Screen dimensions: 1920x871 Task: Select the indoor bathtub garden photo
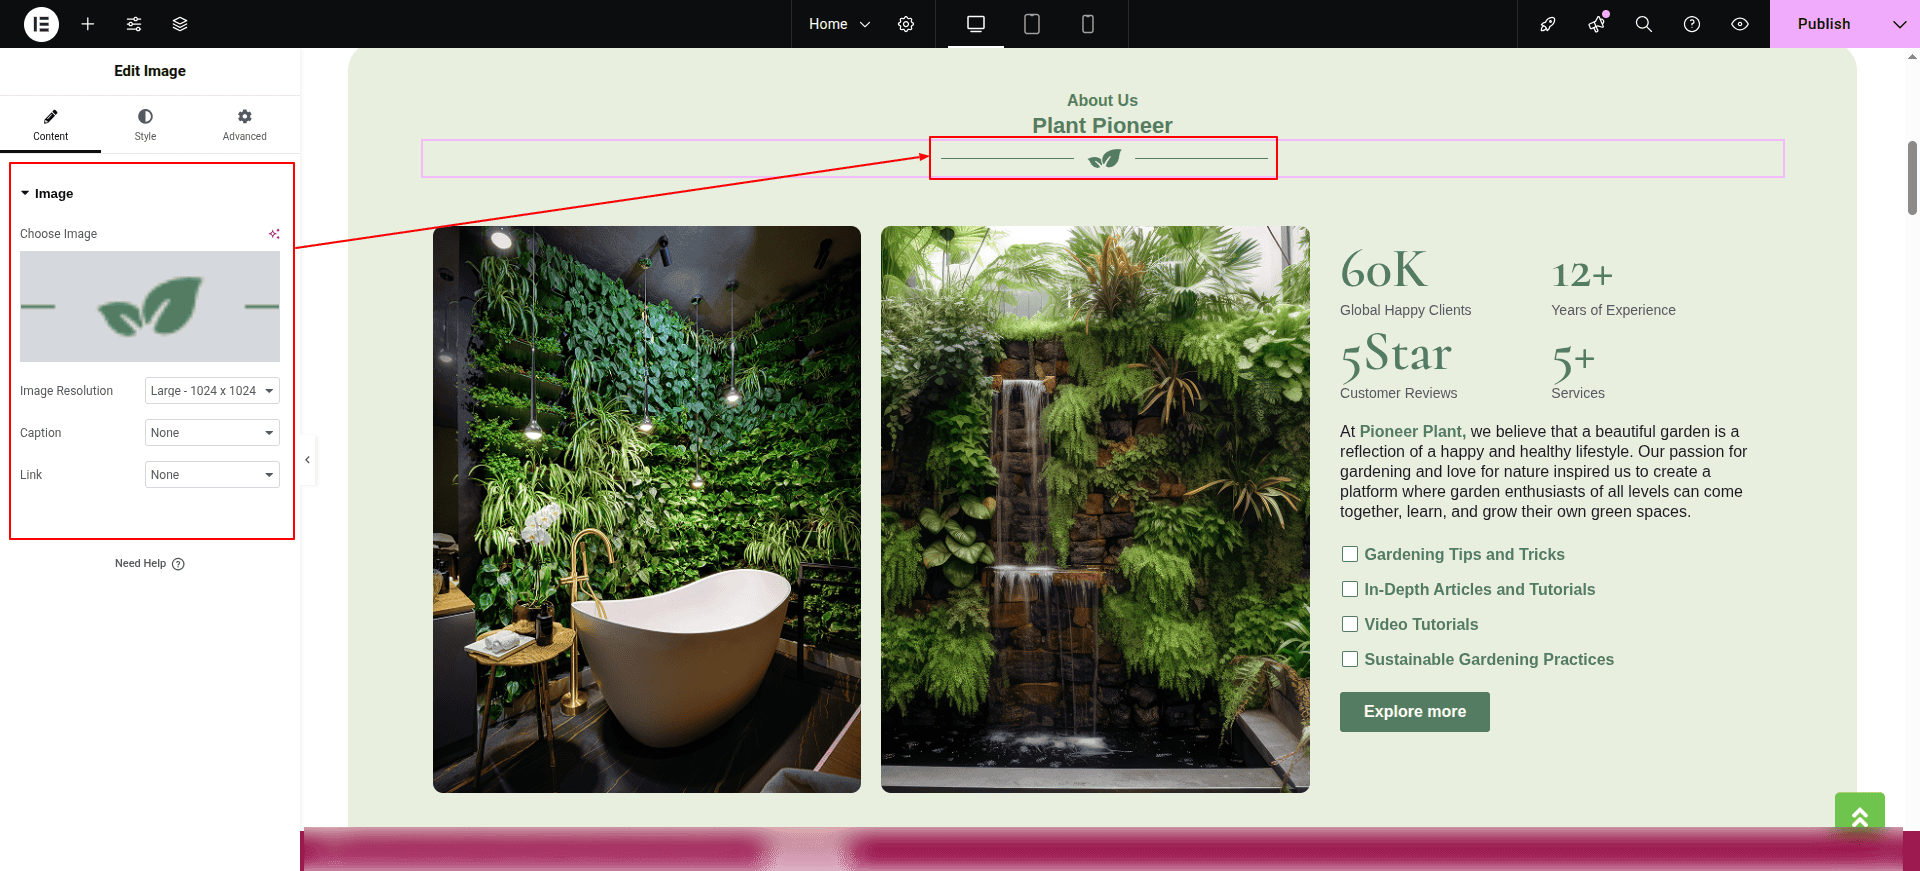pyautogui.click(x=647, y=509)
